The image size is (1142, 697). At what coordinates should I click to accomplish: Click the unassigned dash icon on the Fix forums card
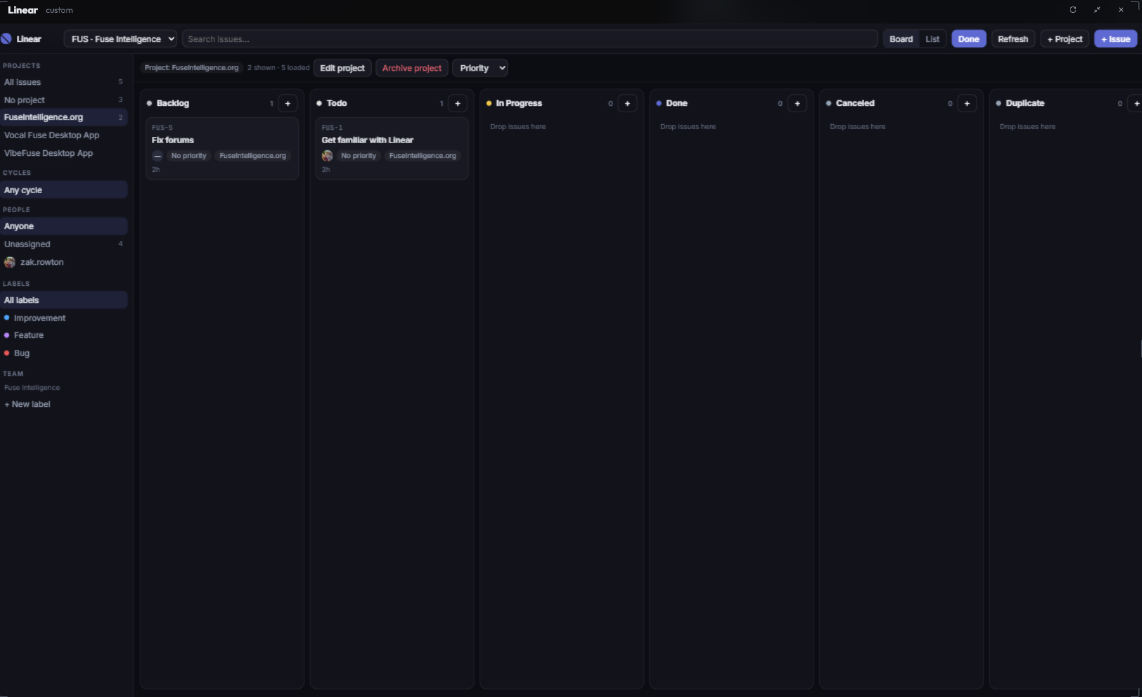pos(157,156)
